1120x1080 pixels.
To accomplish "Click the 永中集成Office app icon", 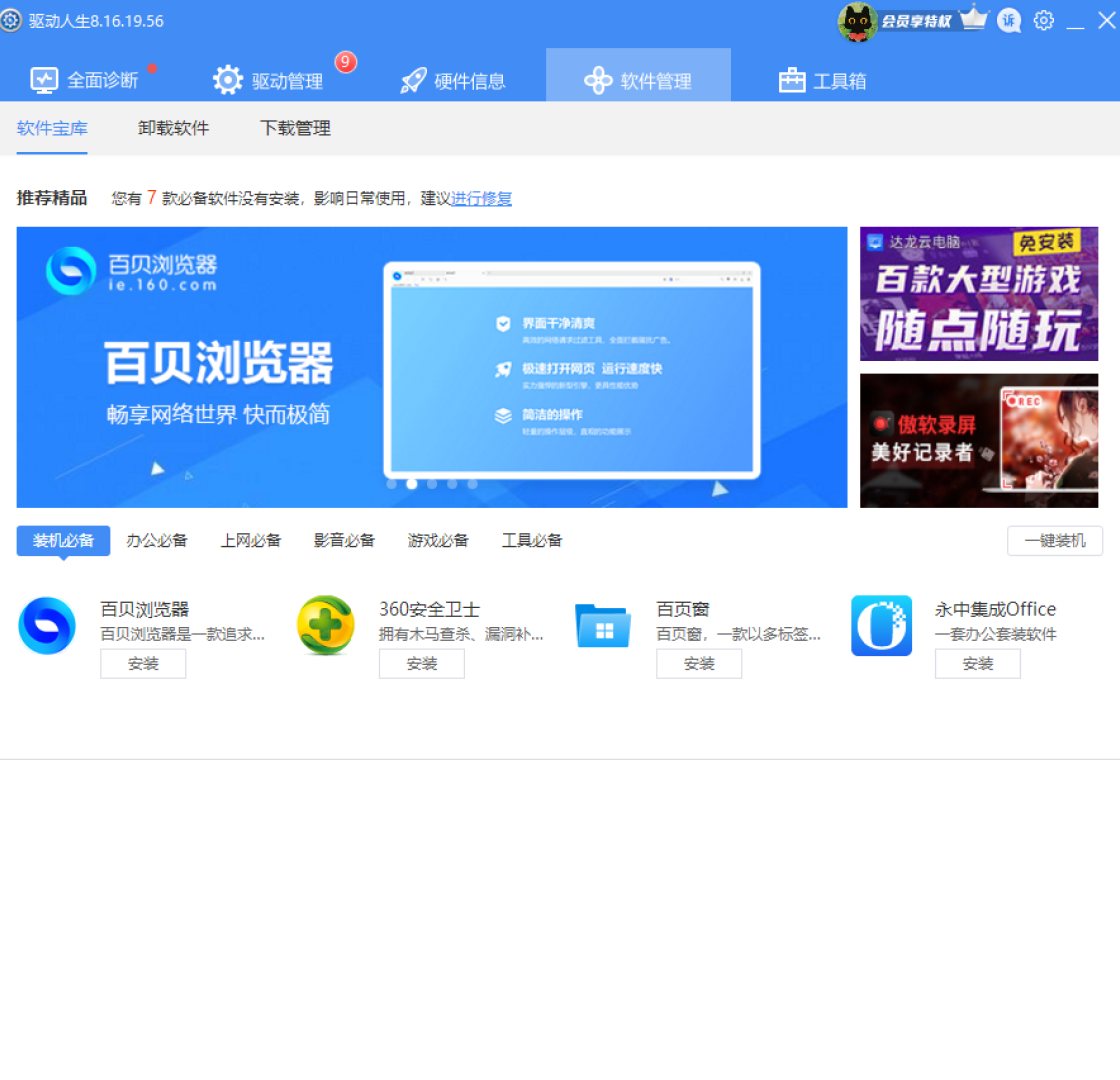I will coord(881,626).
